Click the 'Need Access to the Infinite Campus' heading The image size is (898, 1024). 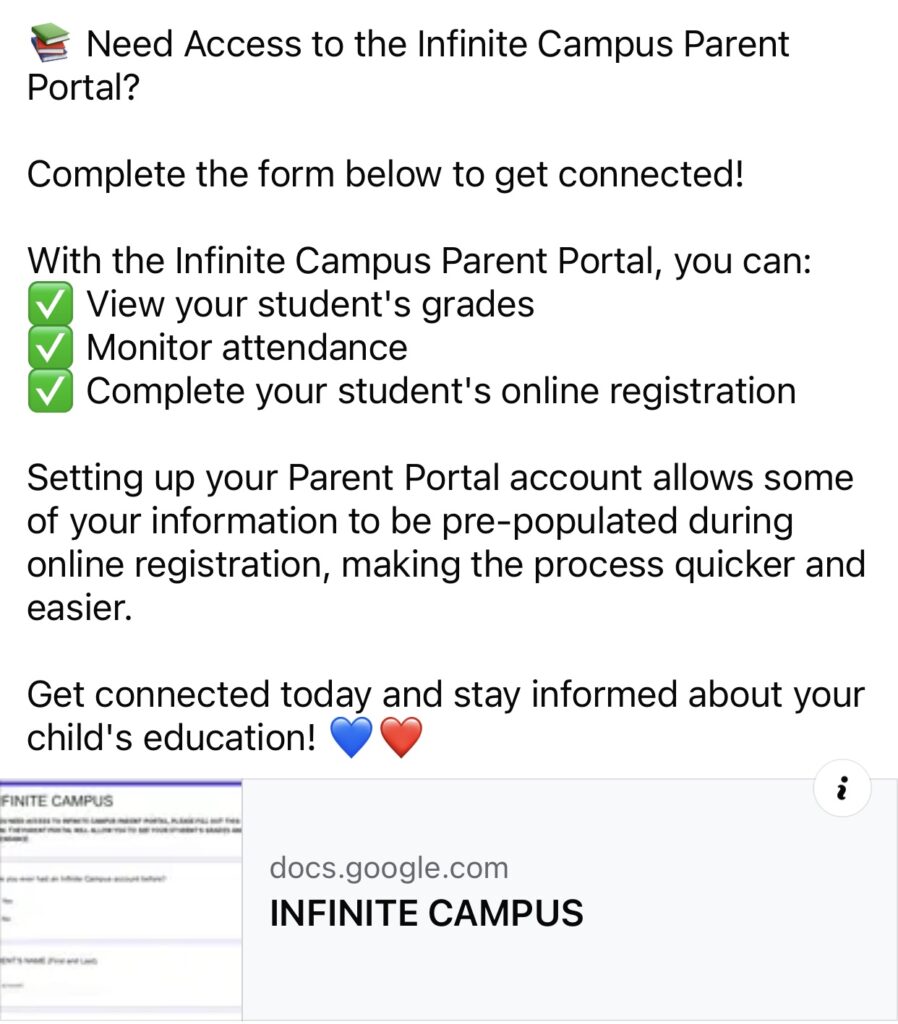pyautogui.click(x=408, y=65)
